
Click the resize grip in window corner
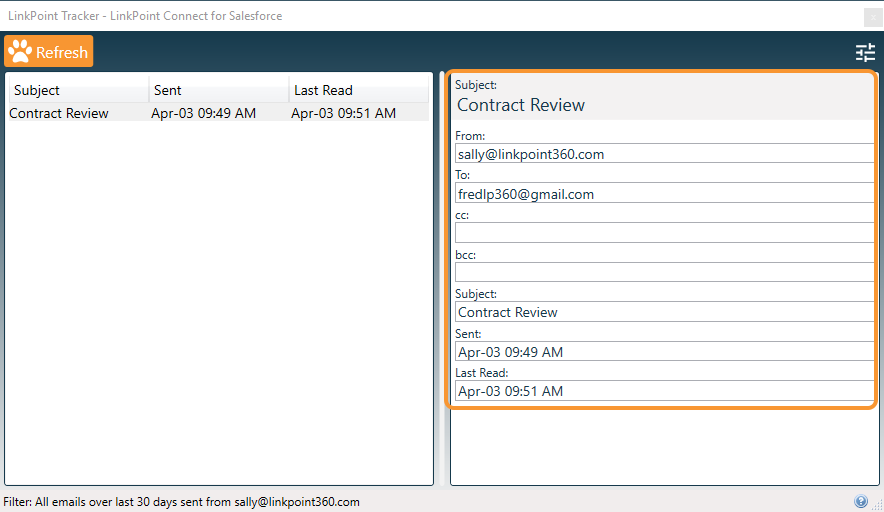pos(877,505)
